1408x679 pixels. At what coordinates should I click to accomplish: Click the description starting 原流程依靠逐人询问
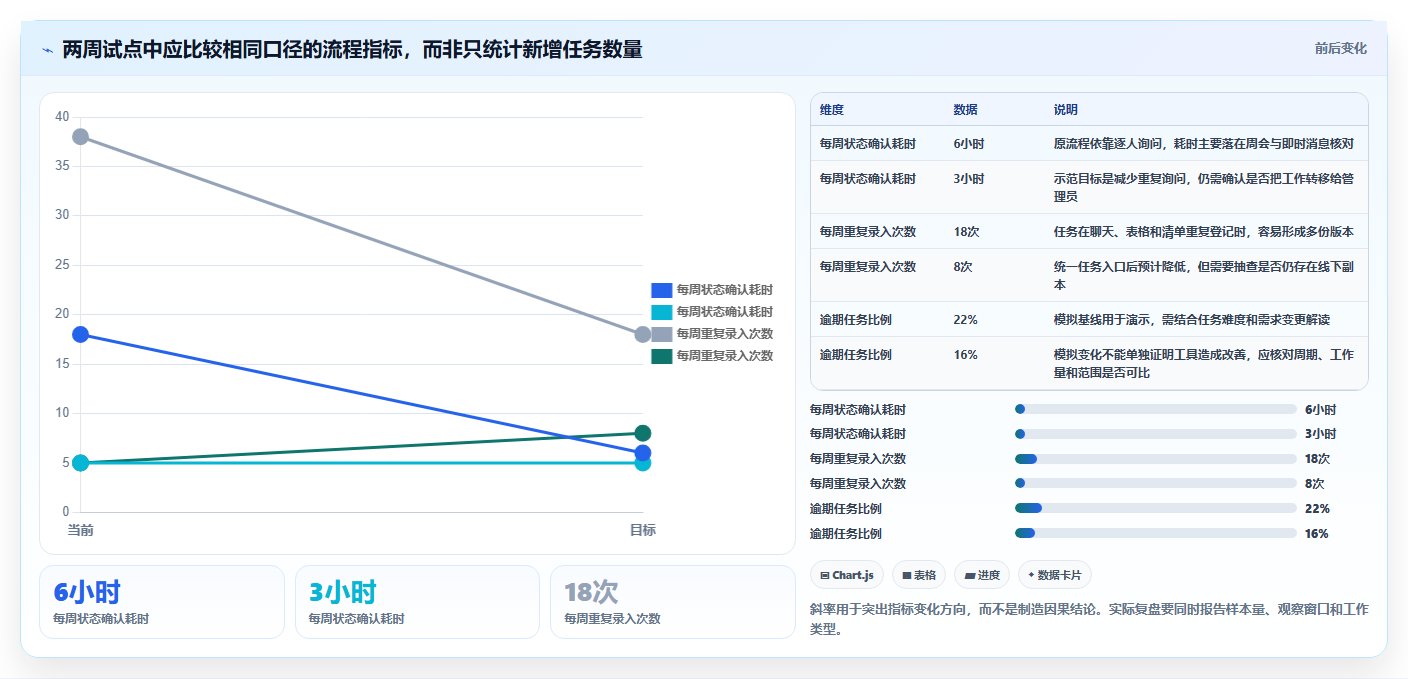tap(1204, 144)
